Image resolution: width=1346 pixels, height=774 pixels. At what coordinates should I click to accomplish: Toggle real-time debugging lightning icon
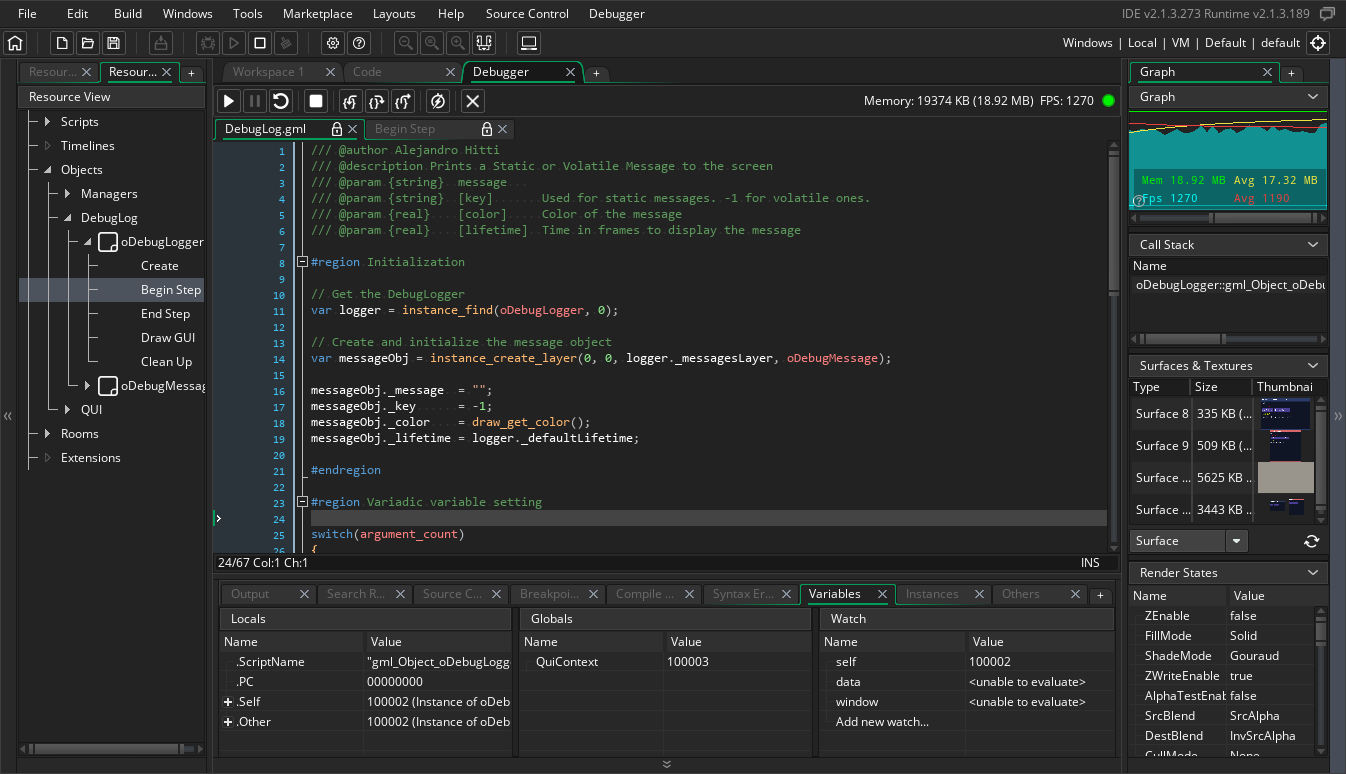pyautogui.click(x=437, y=101)
